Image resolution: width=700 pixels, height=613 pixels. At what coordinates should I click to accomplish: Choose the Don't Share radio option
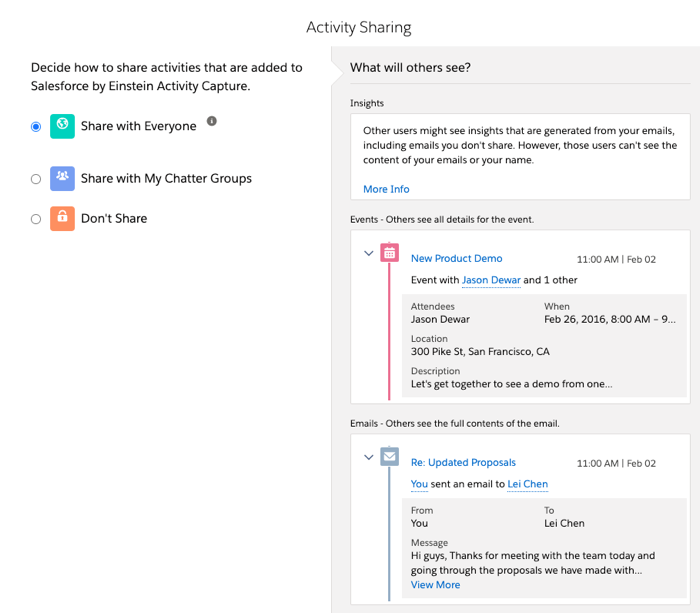tap(36, 219)
